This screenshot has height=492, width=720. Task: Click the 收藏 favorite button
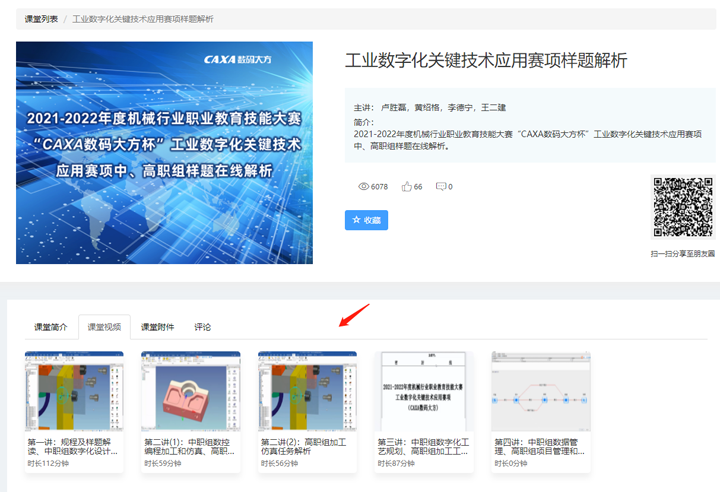[366, 220]
